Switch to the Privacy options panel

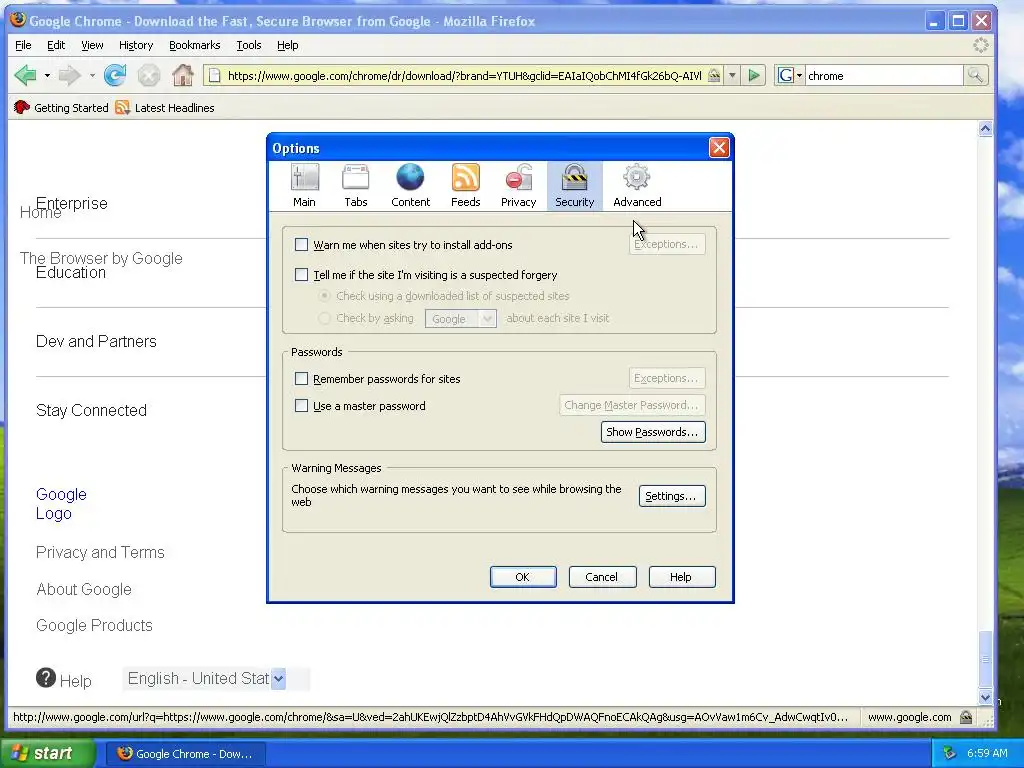[519, 186]
